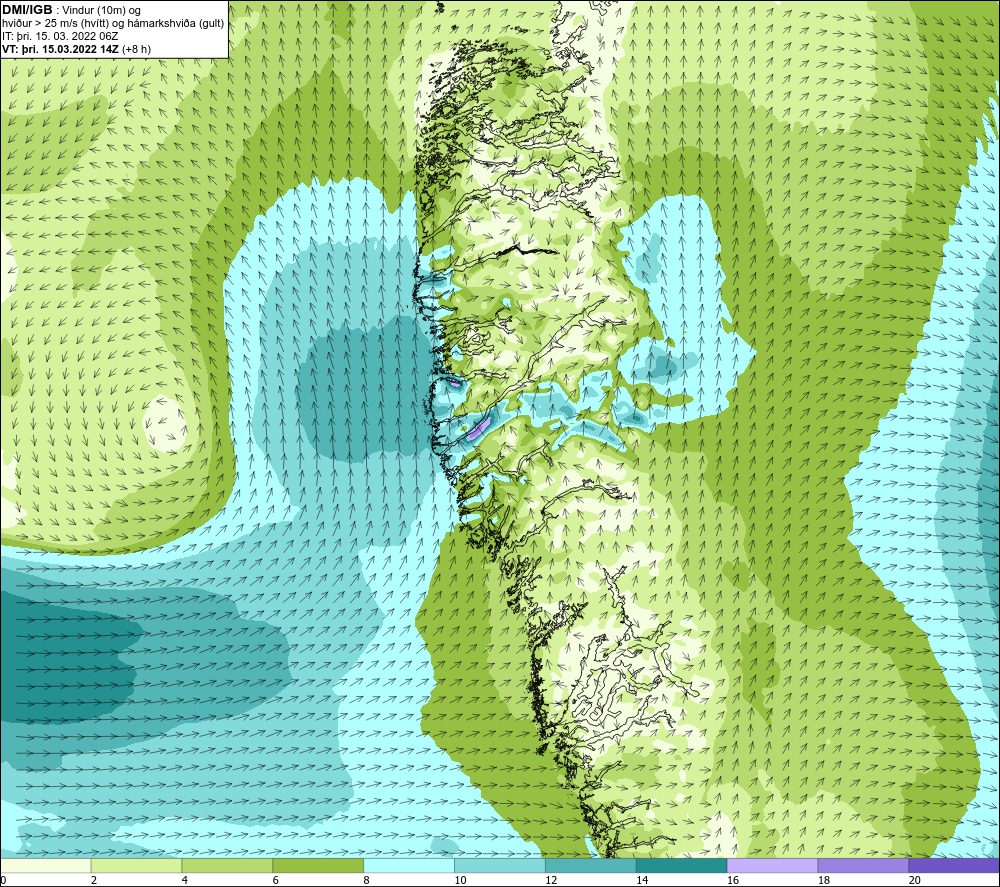Click the "hviður > 25 m/s (hvítt)" description line
Viewport: 1000px width, 887px height.
click(x=113, y=24)
